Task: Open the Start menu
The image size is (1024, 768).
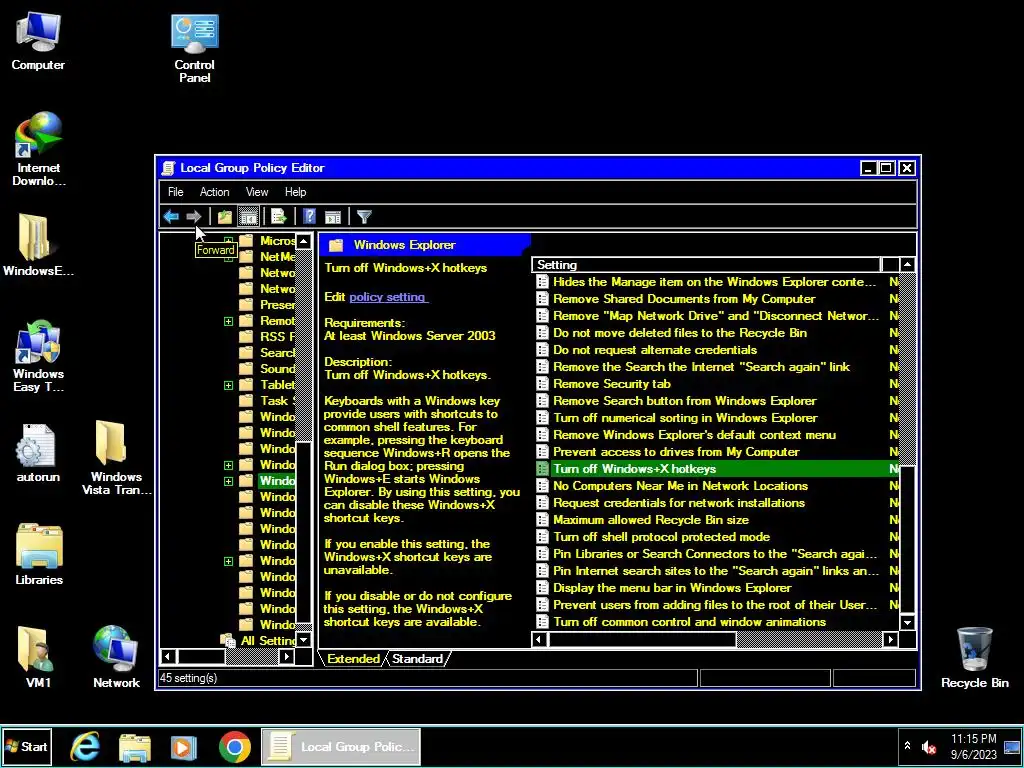Action: [x=27, y=746]
